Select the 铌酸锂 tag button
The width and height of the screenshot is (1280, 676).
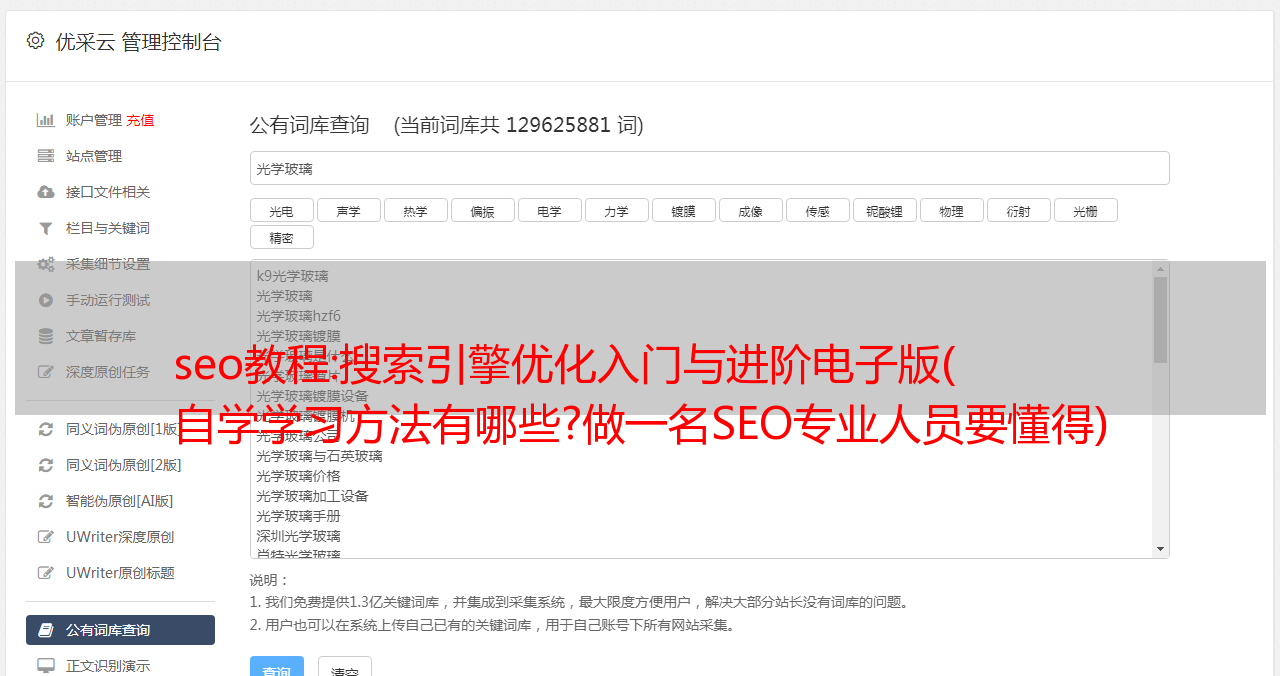click(884, 210)
